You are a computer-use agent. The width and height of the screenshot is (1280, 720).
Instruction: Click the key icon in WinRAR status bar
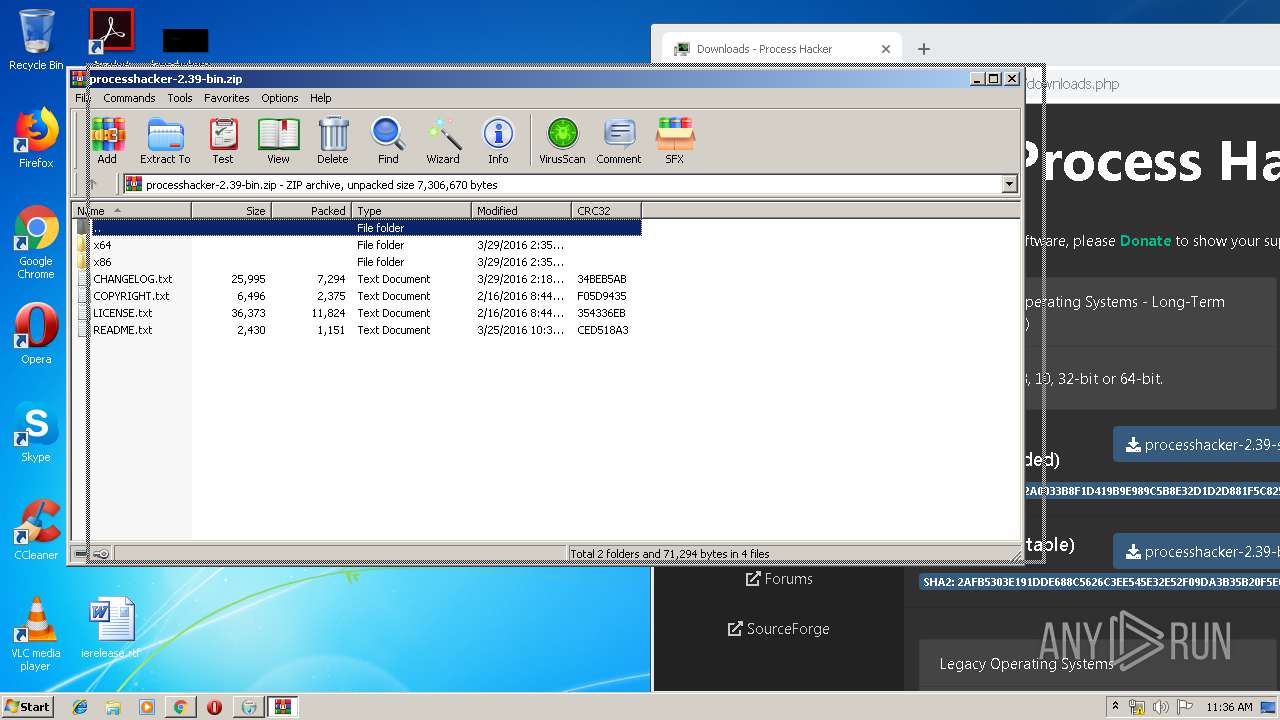pos(100,553)
